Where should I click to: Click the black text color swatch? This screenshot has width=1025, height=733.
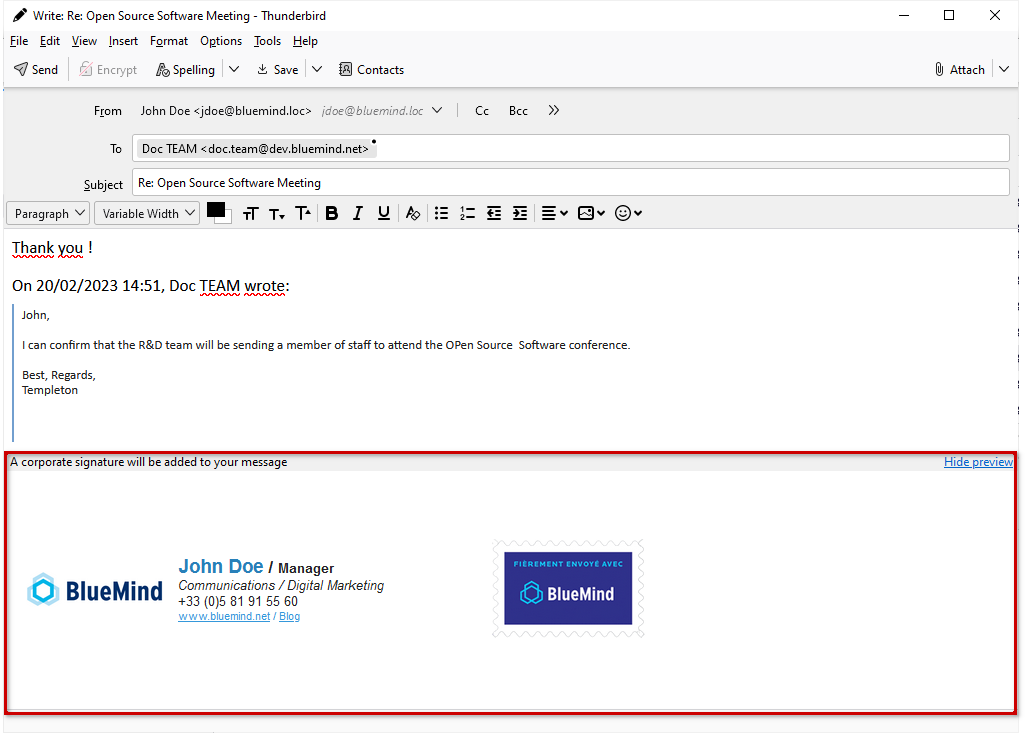(x=216, y=210)
